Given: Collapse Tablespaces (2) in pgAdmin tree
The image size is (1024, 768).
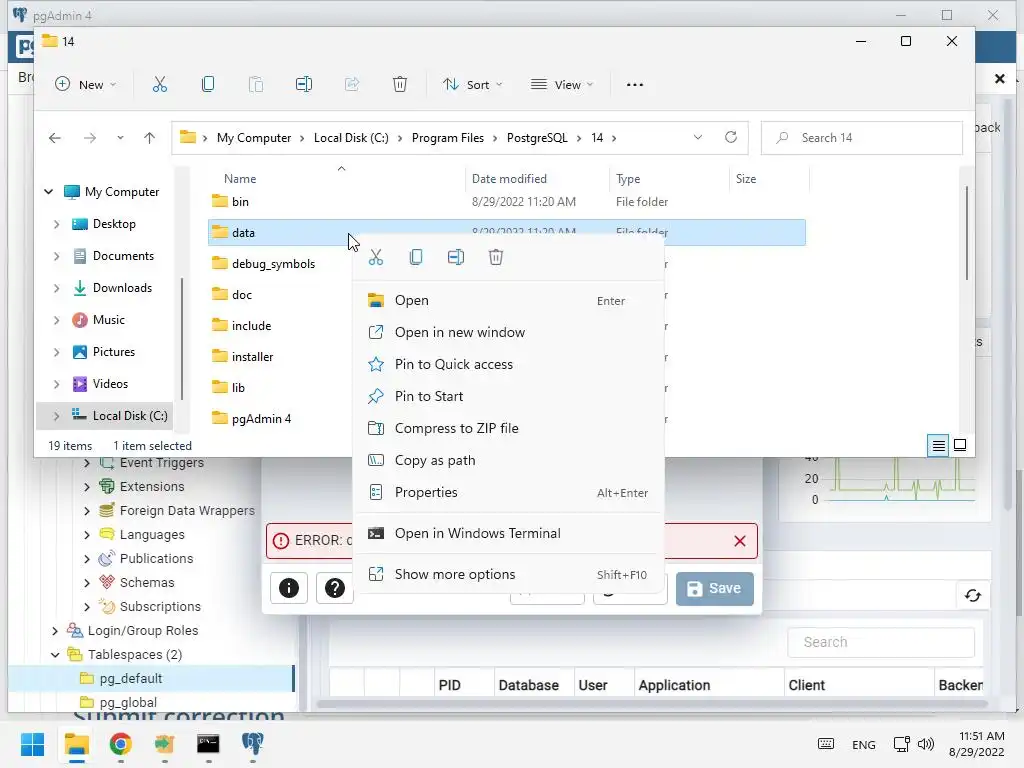Looking at the screenshot, I should point(55,654).
